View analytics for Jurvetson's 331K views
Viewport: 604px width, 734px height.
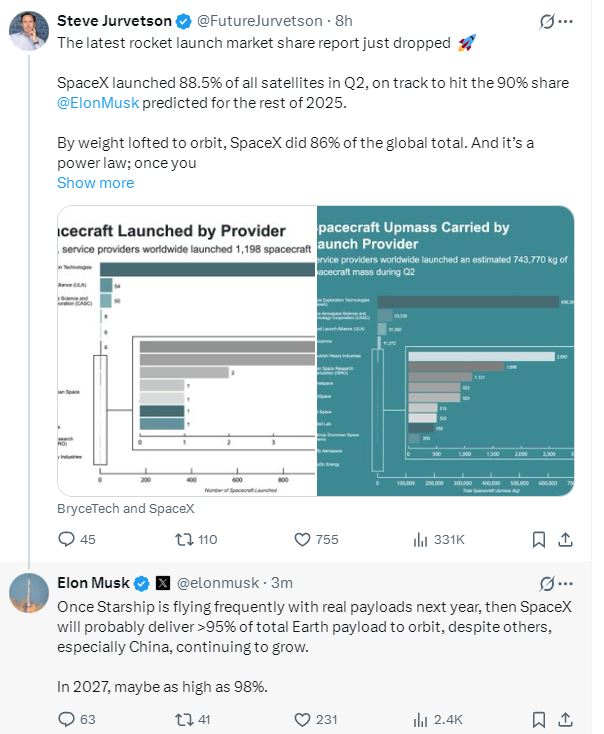click(421, 539)
